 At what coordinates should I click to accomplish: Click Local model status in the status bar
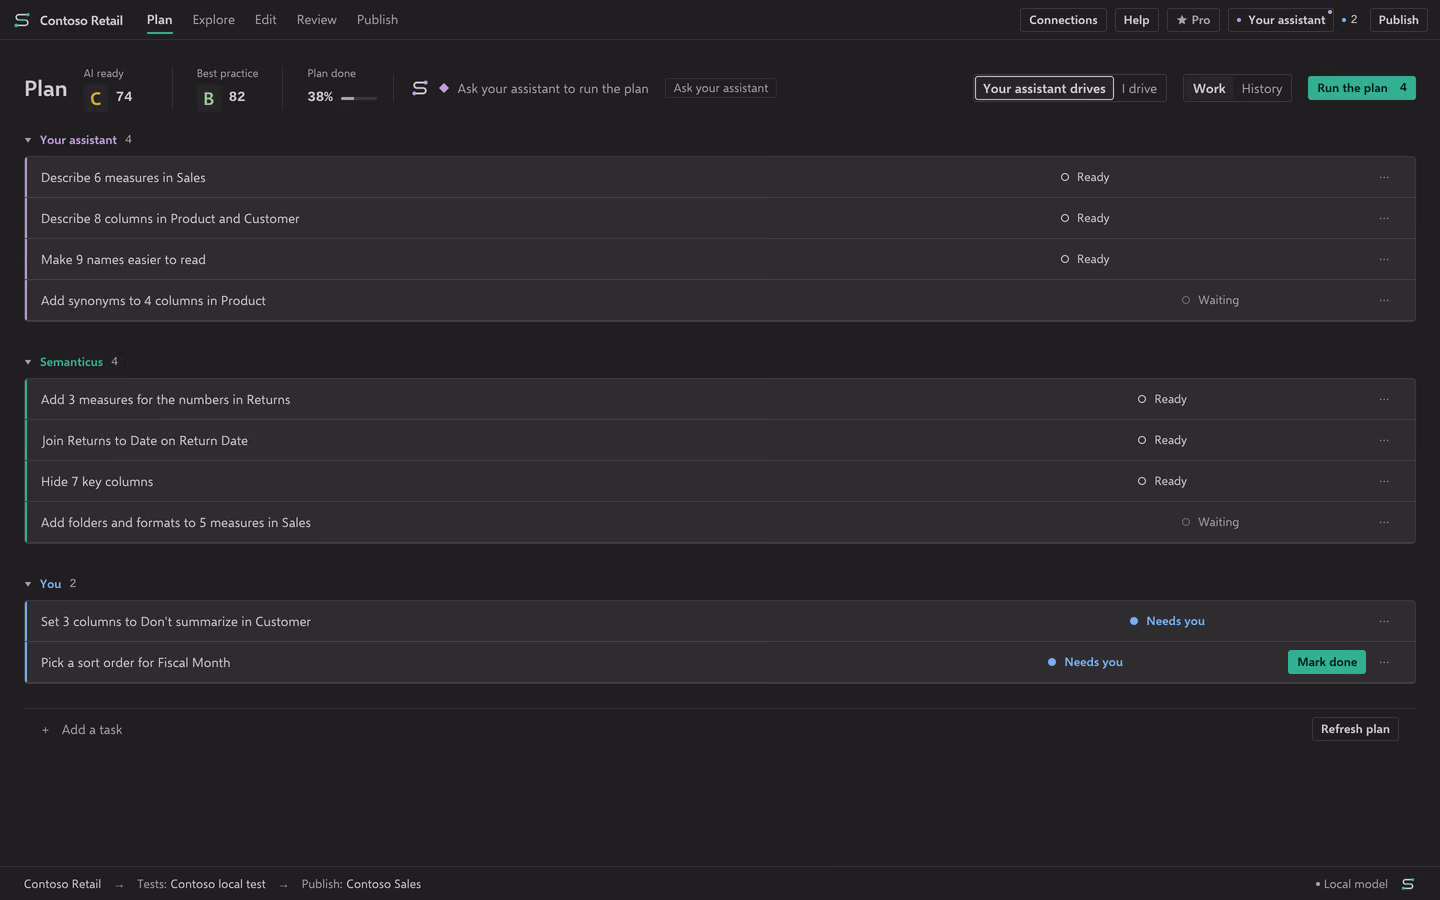click(1352, 884)
